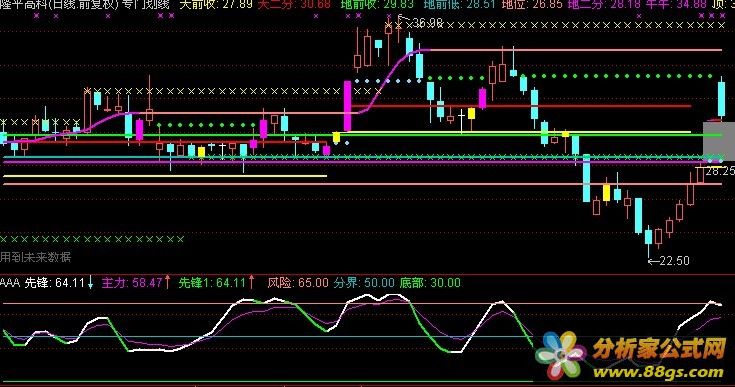Click the down arrow beside 先锋 64.11
Viewport: 735px width, 387px height.
point(90,283)
